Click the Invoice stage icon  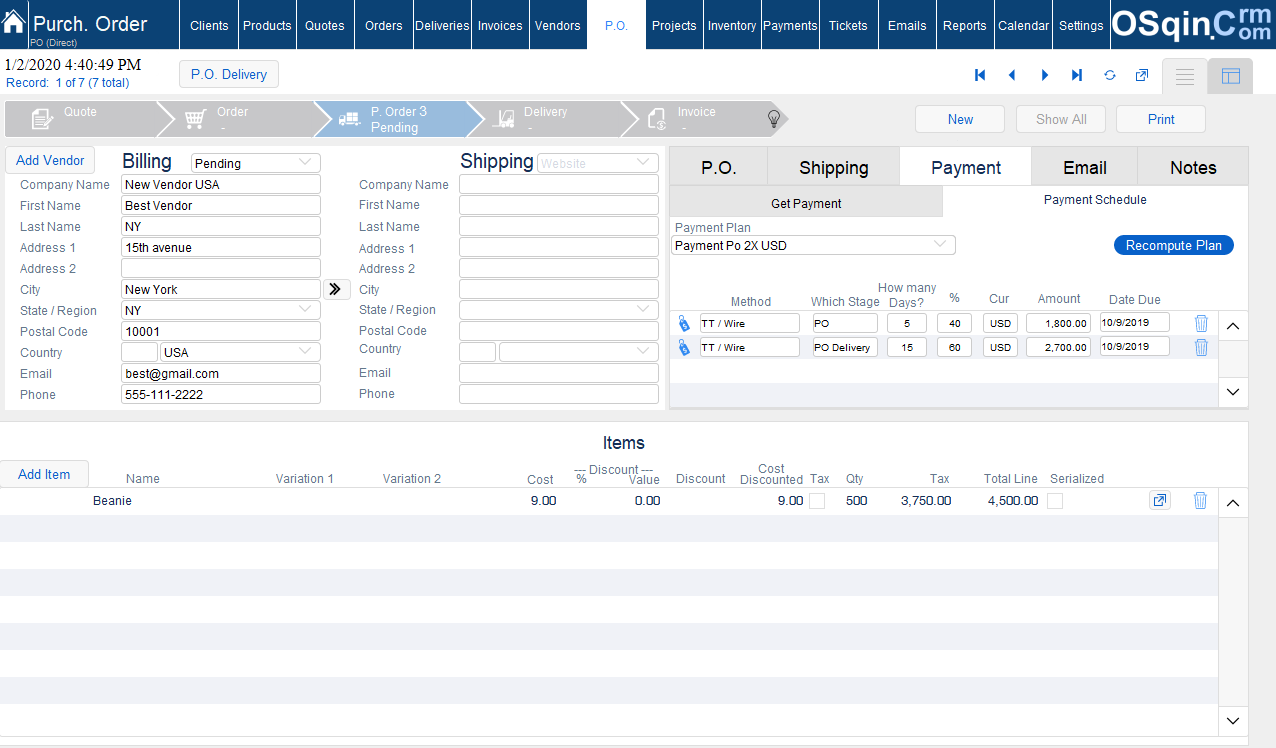657,120
